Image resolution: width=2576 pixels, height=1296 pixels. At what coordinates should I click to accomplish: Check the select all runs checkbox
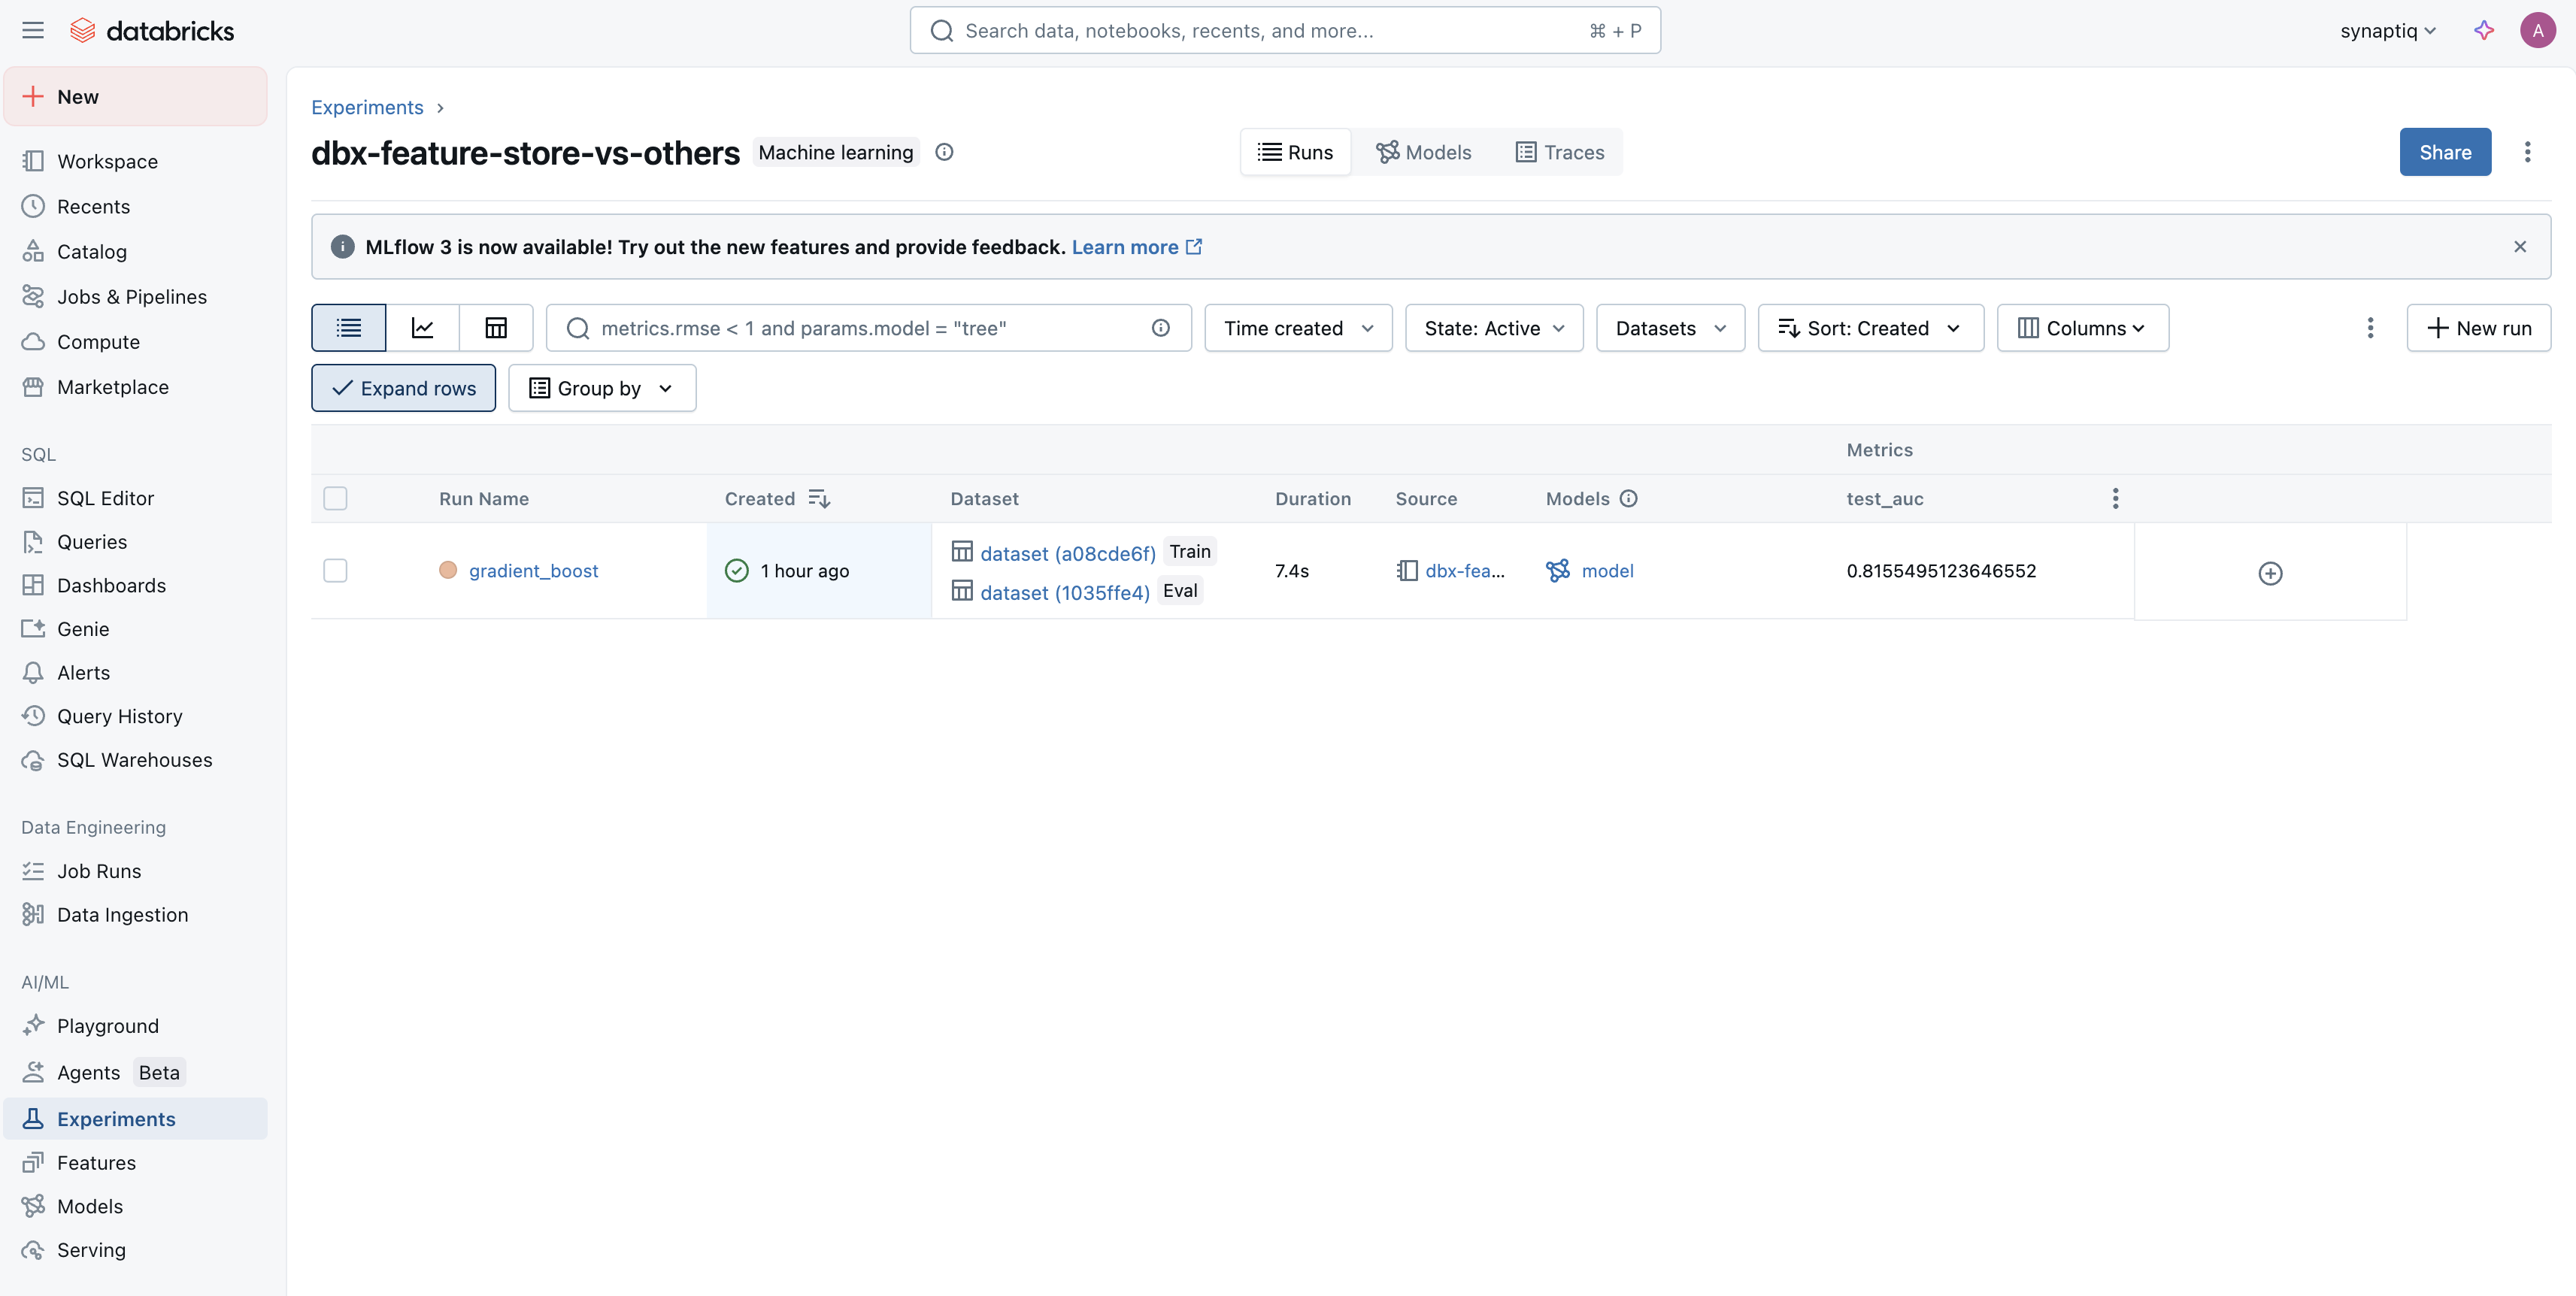tap(335, 498)
